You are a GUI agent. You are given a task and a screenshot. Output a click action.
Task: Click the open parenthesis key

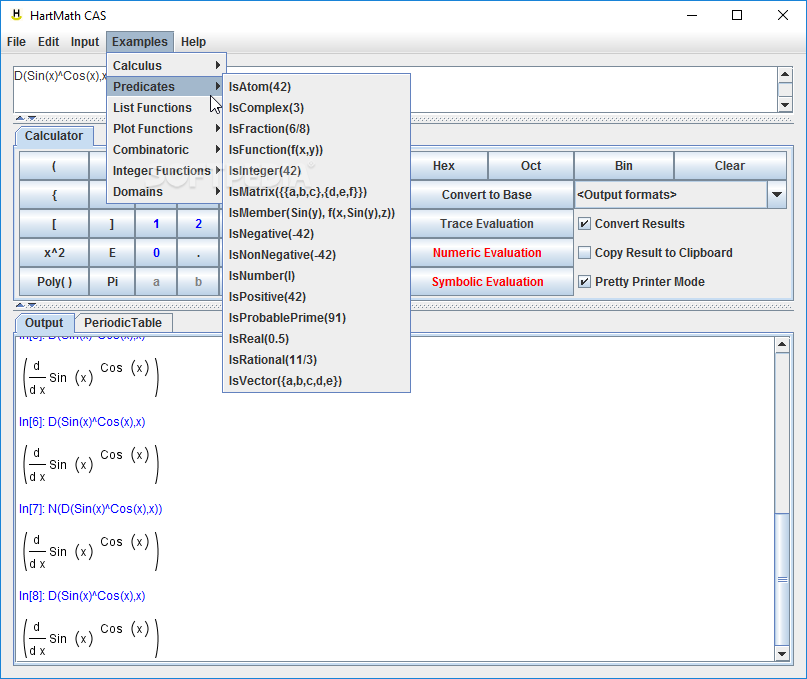tap(54, 166)
